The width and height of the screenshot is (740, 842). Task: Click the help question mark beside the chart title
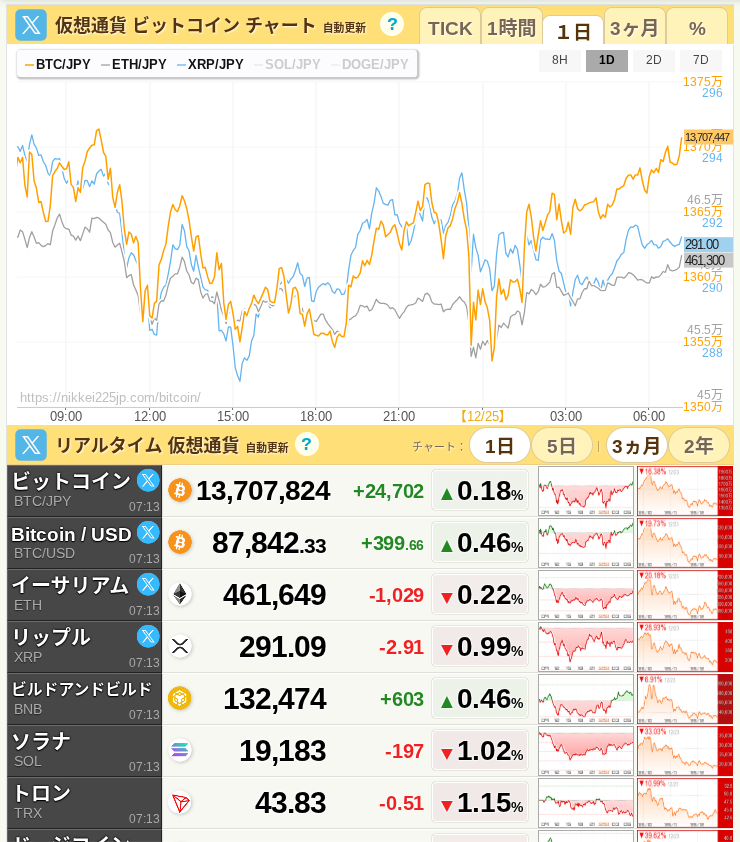392,24
